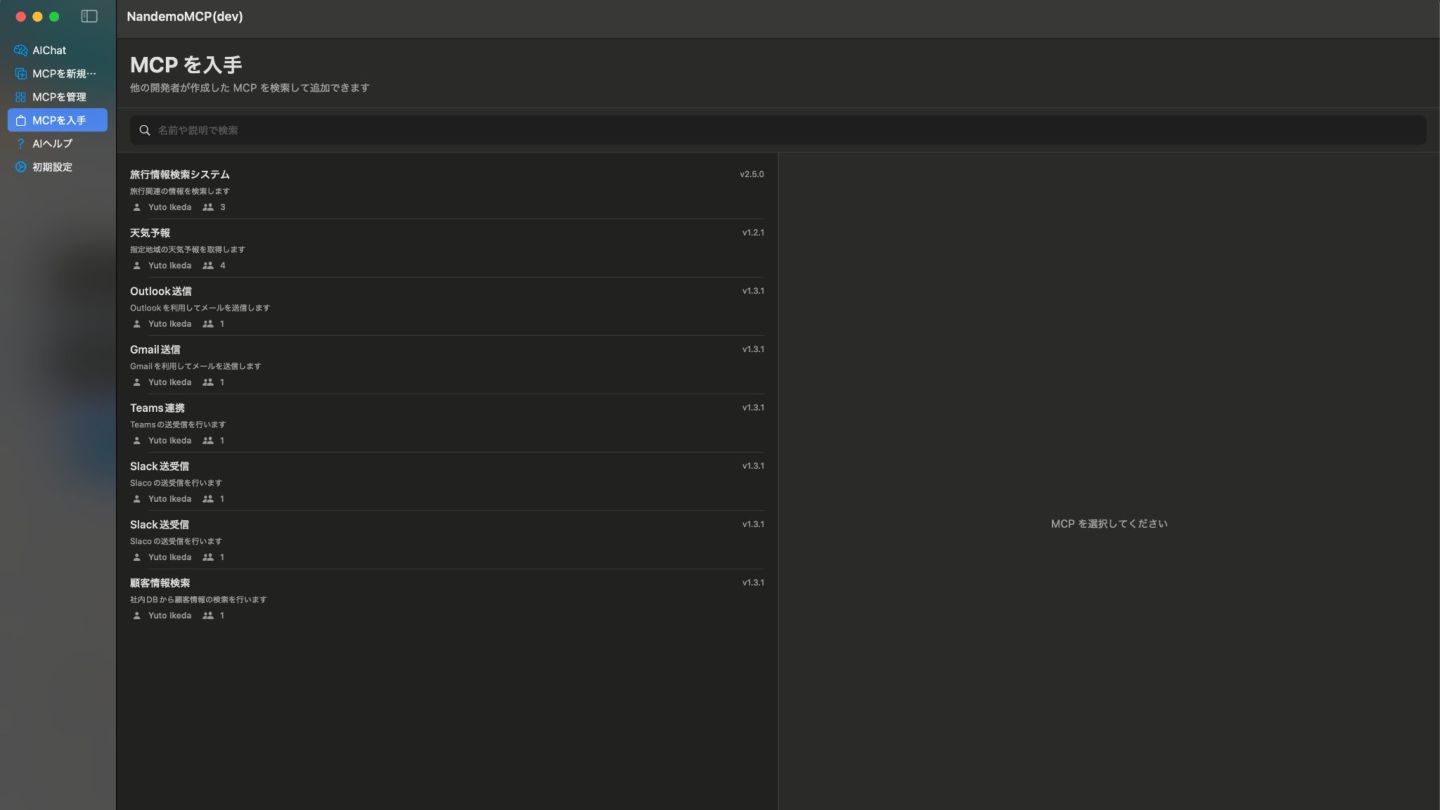Screen dimensions: 1440x810
Task: Click users icon in 旅行情報検索システム row
Action: pyautogui.click(x=208, y=207)
